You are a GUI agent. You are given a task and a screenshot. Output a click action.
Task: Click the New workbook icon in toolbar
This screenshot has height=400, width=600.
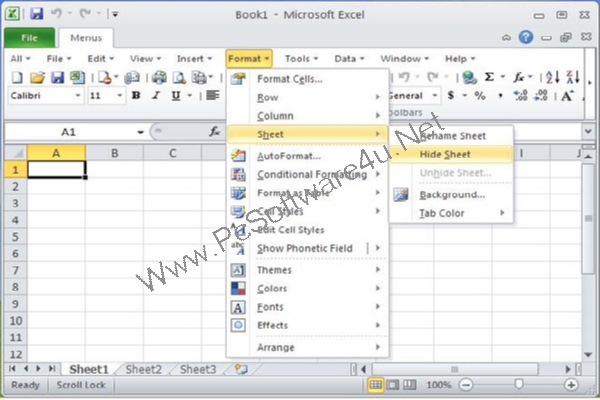click(17, 78)
